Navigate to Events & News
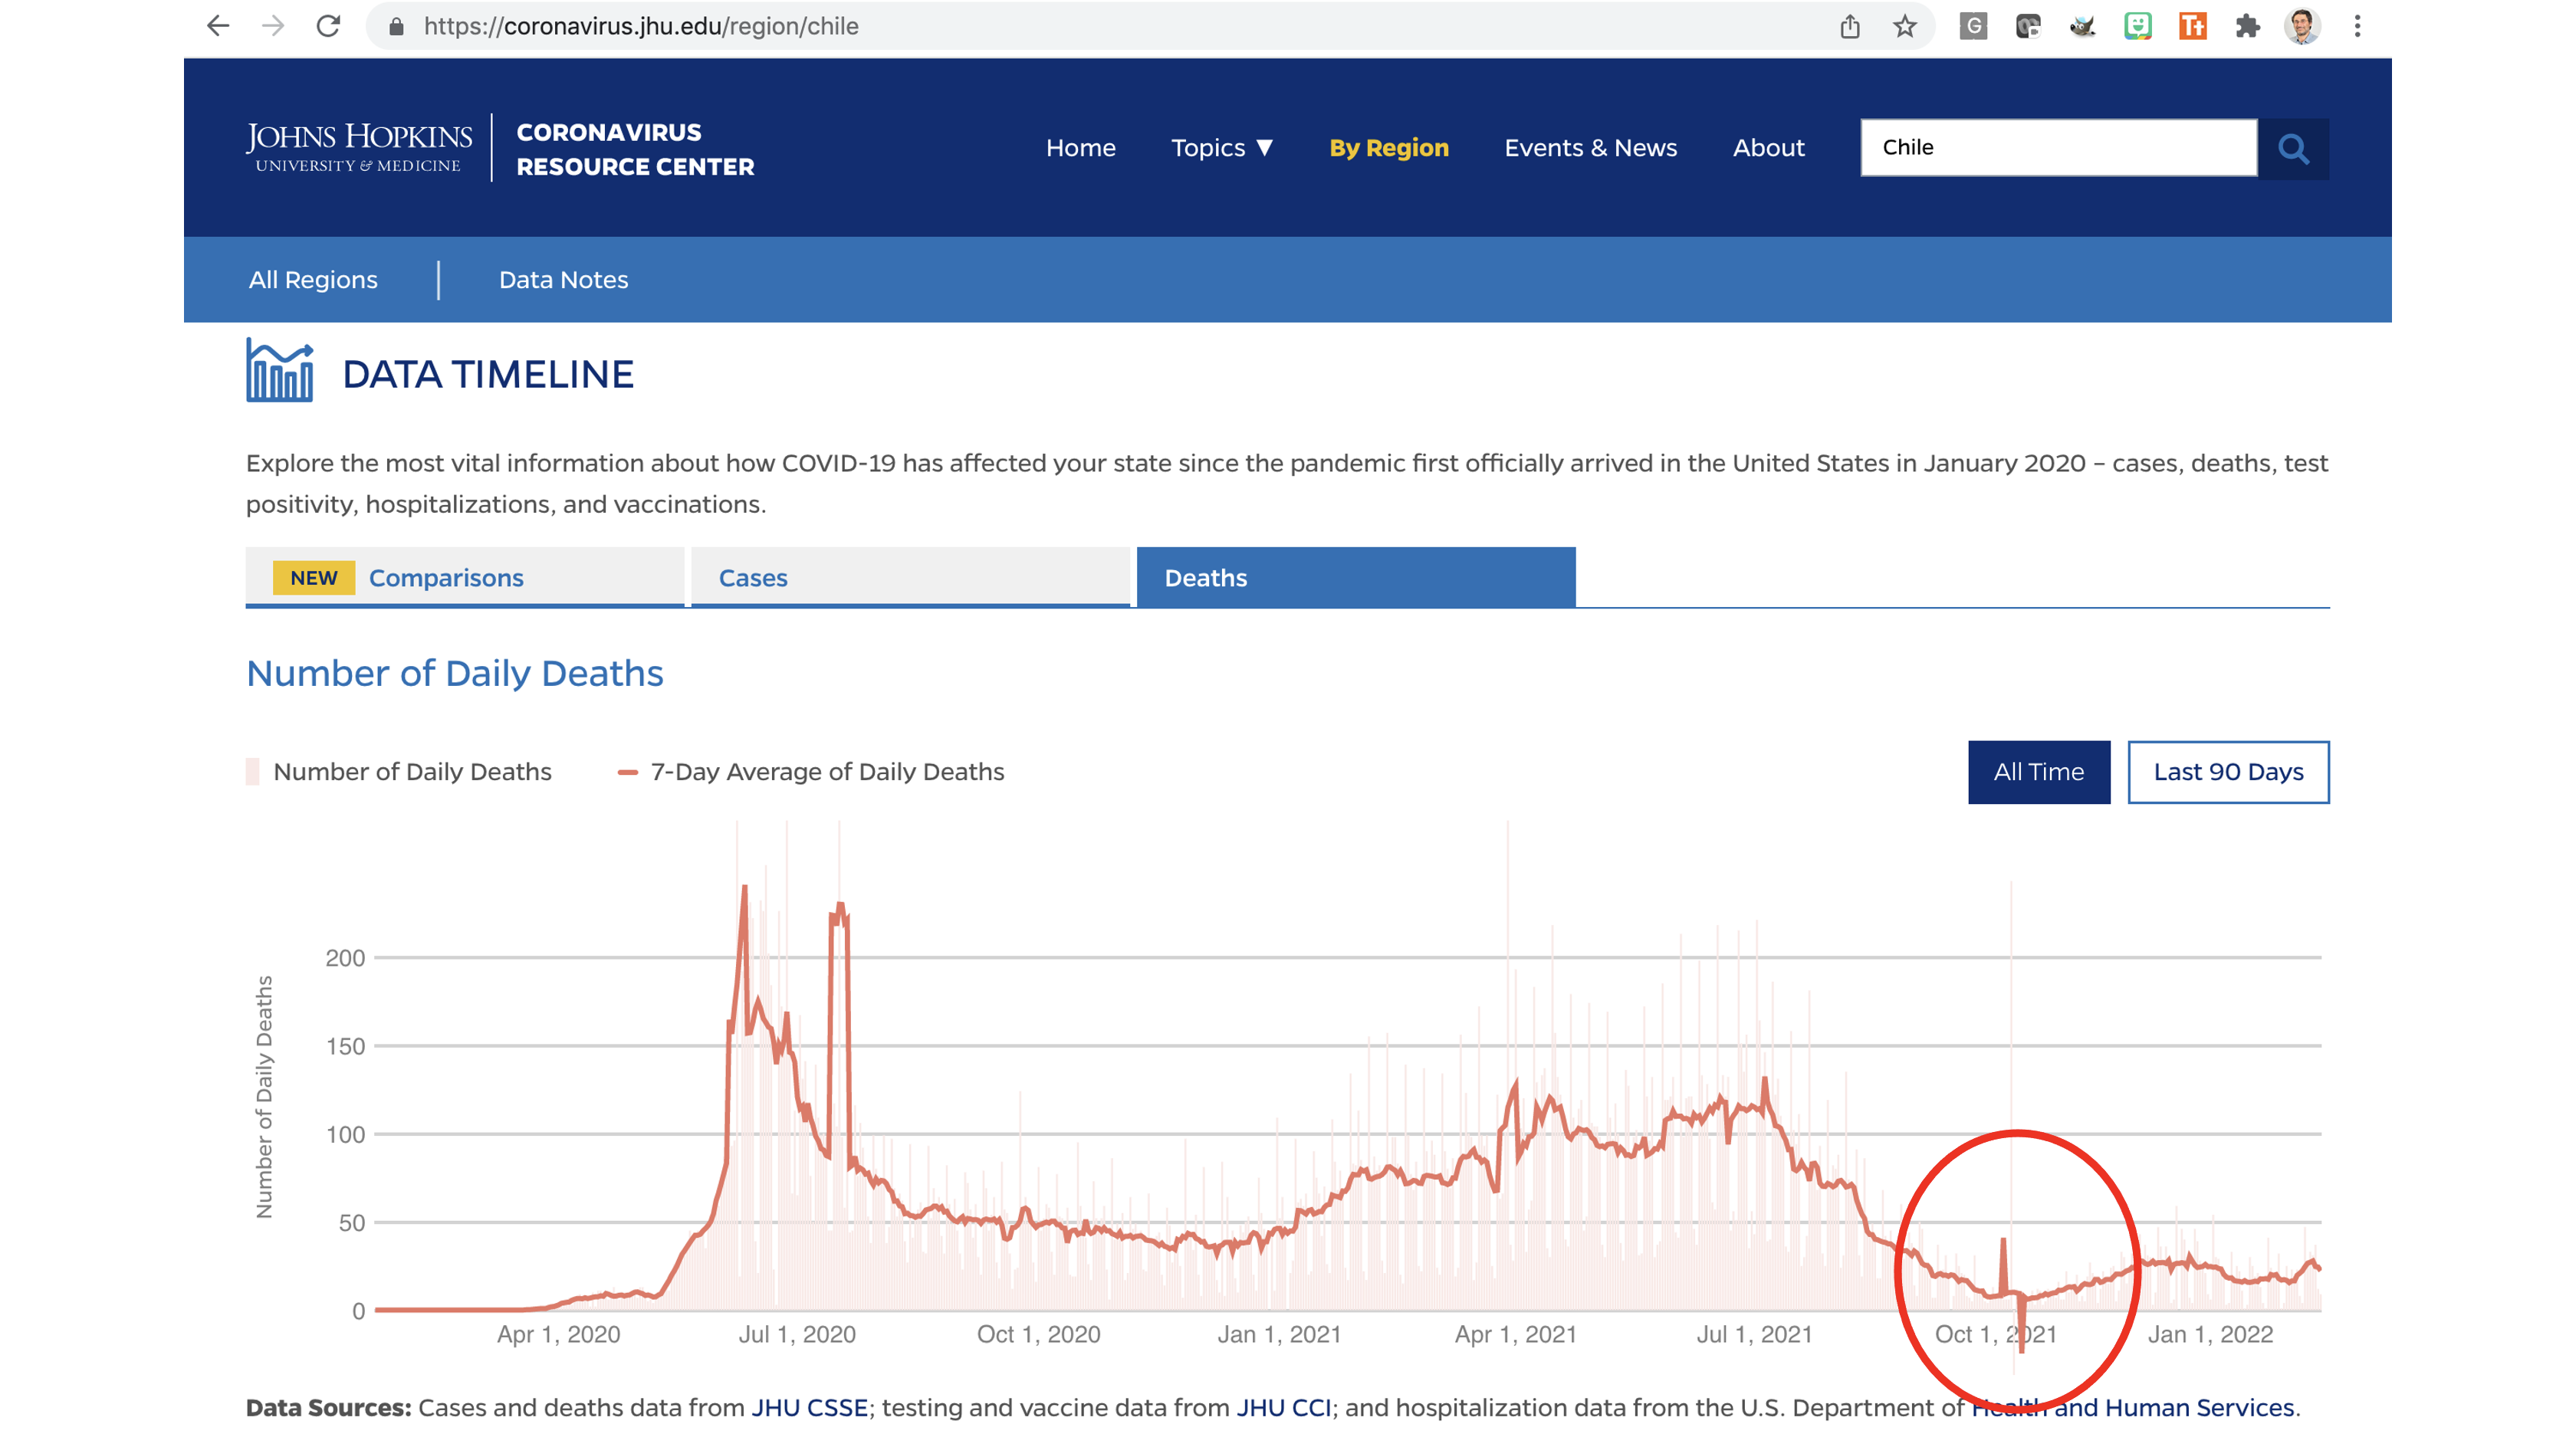This screenshot has height=1447, width=2576. coord(1591,148)
